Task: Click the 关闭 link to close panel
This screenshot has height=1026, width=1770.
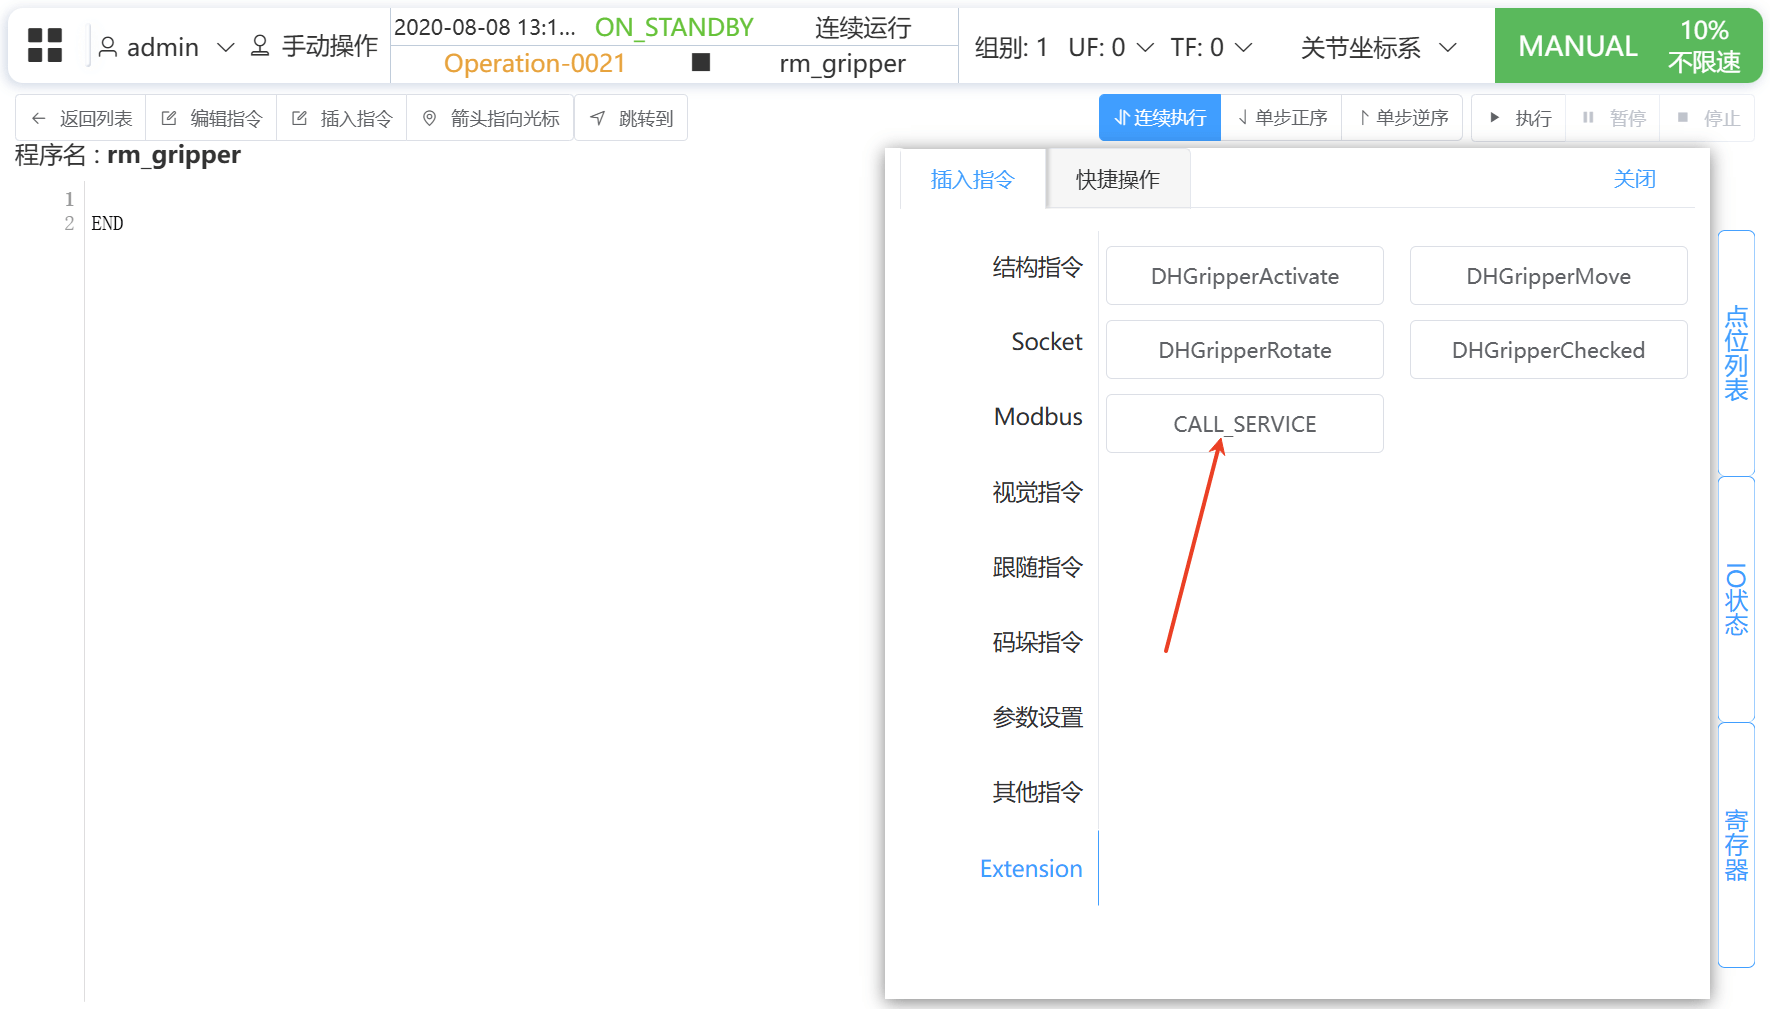Action: coord(1634,179)
